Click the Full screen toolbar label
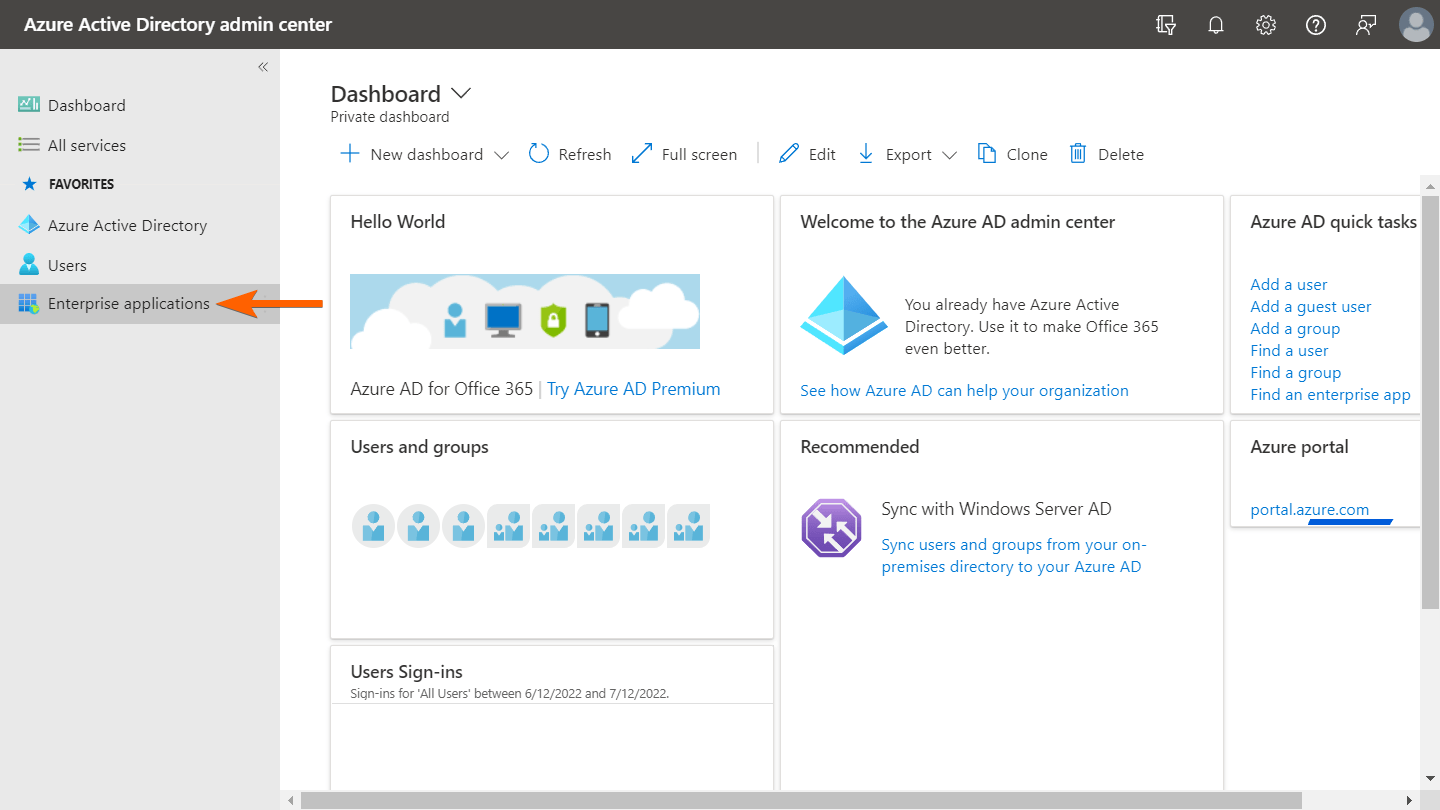The width and height of the screenshot is (1440, 810). coord(699,154)
